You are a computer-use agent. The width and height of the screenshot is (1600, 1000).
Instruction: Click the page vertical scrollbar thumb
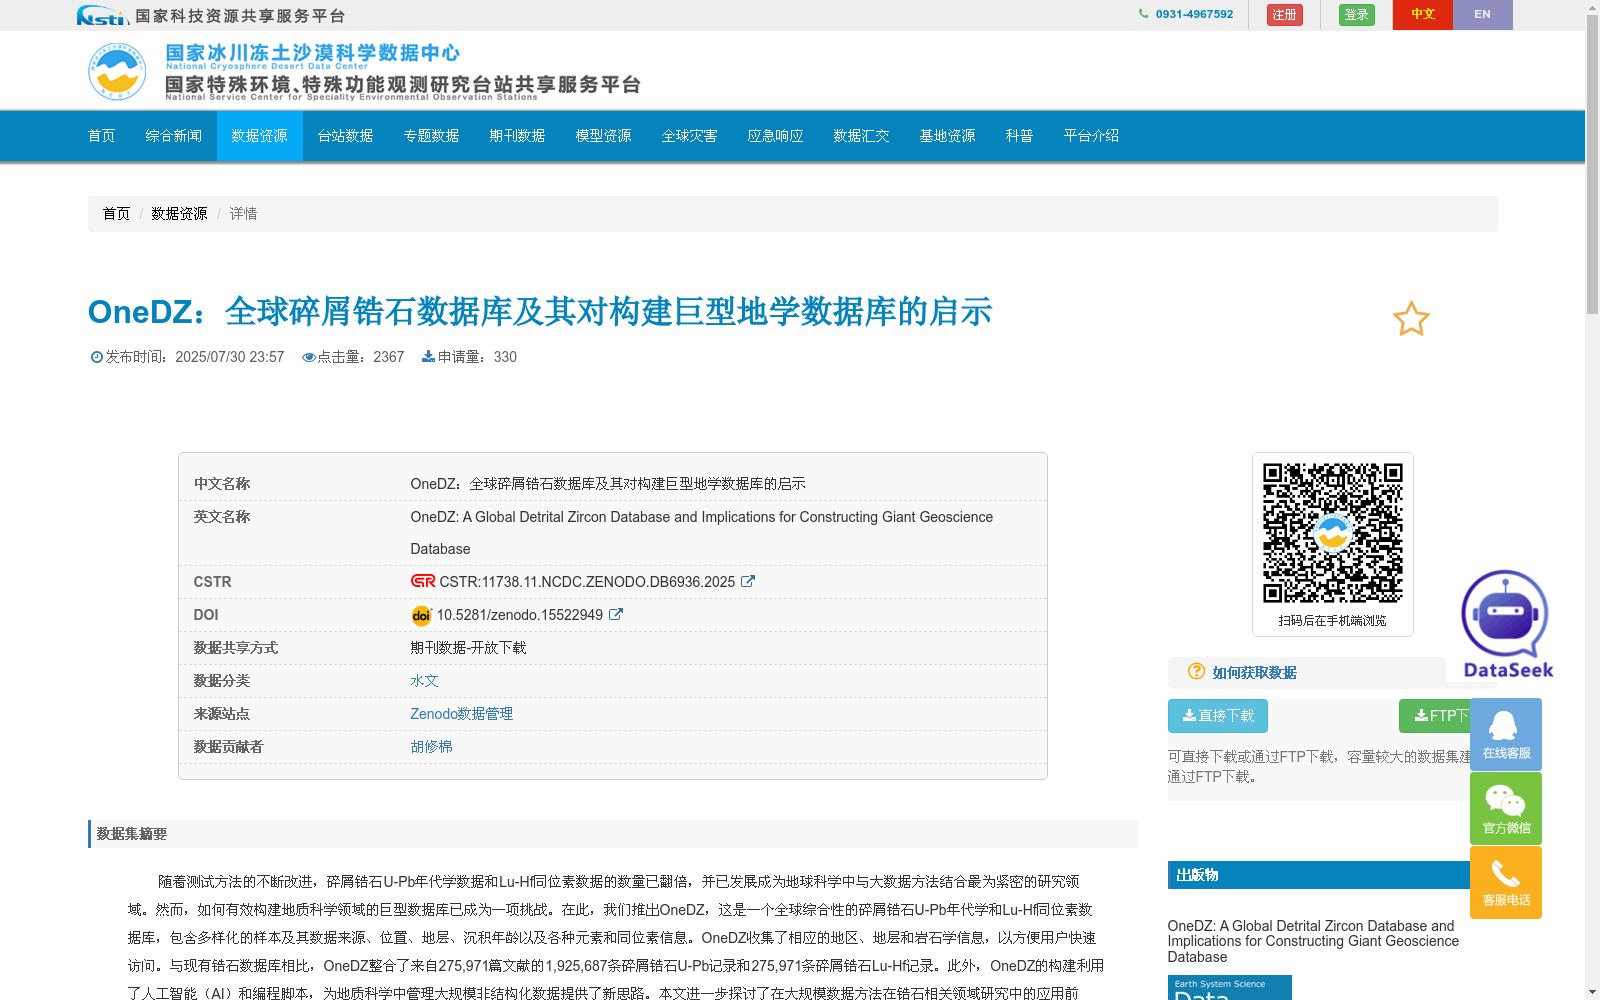pyautogui.click(x=1592, y=165)
